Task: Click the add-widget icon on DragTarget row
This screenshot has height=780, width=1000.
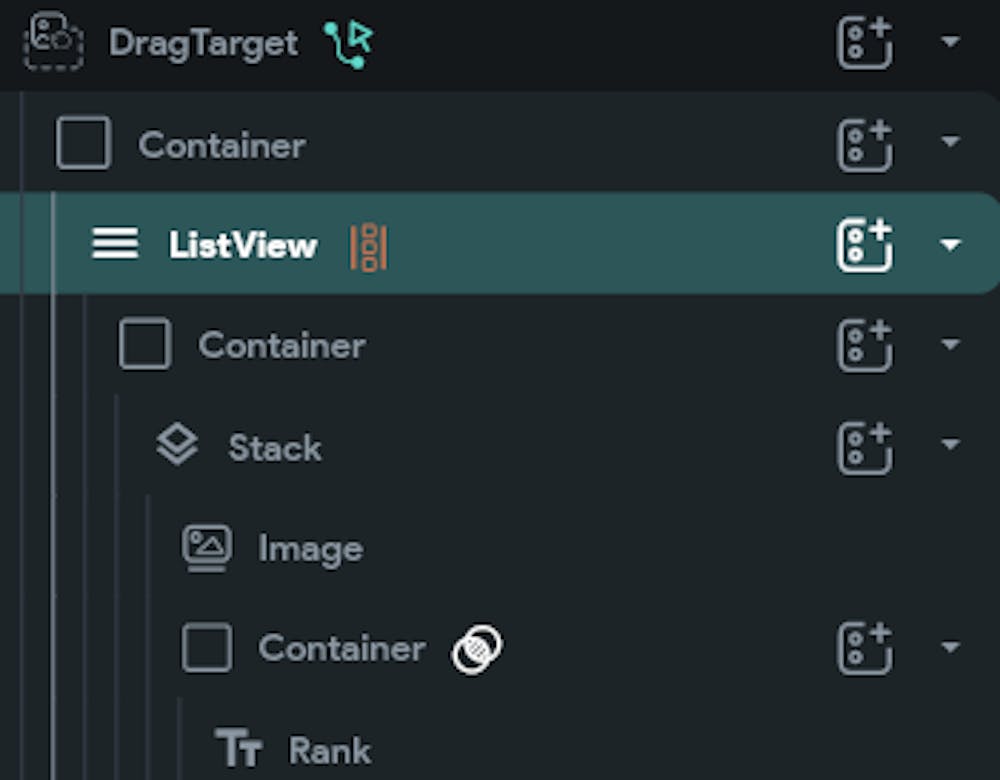Action: pos(864,43)
